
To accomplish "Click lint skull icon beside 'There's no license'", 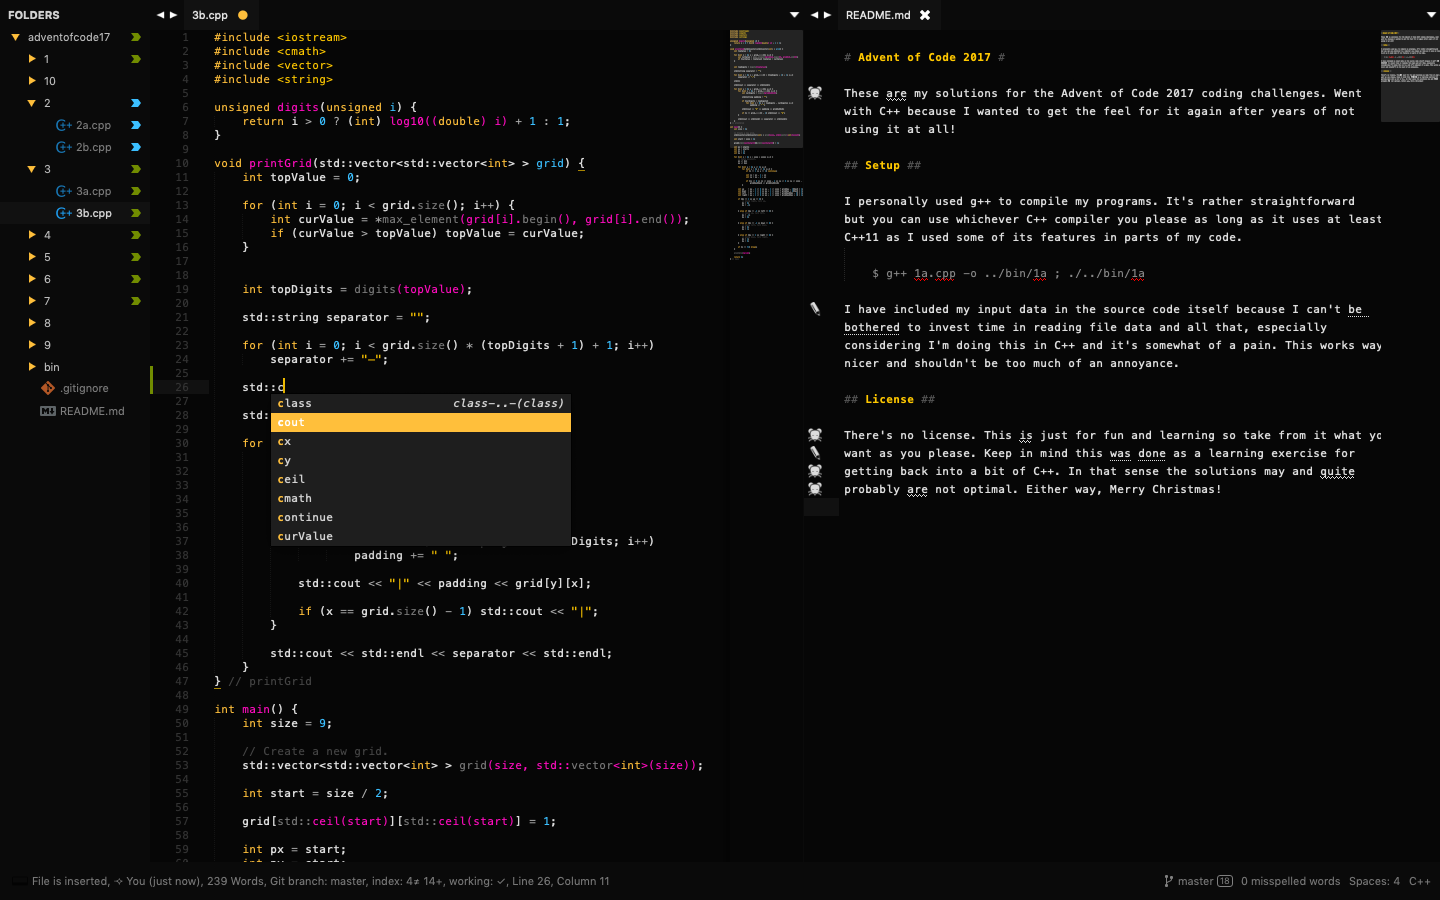I will coord(815,435).
